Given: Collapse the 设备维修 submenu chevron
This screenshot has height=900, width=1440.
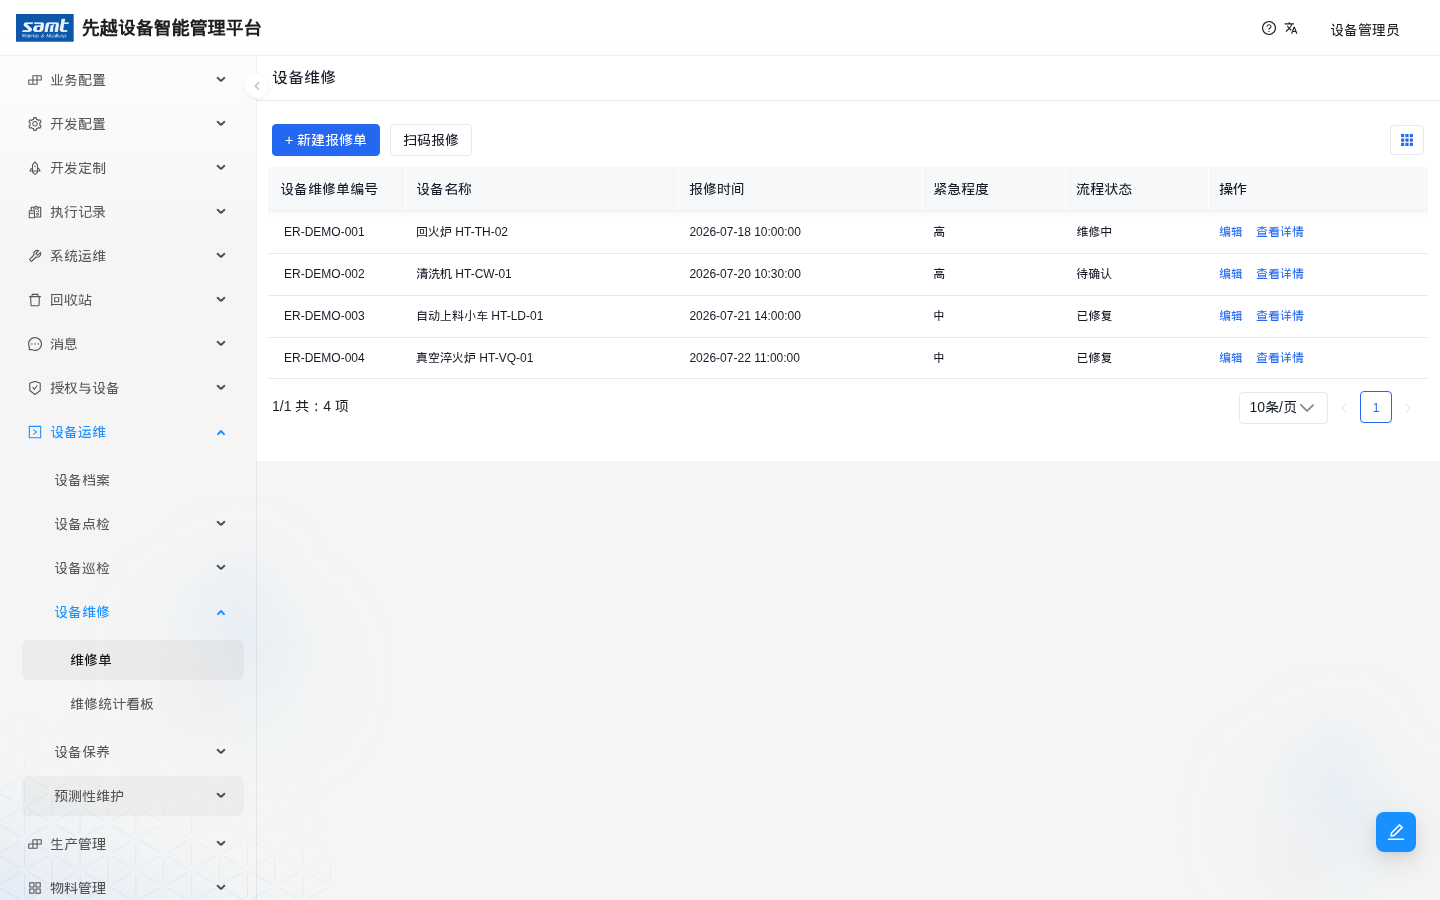Looking at the screenshot, I should (221, 612).
